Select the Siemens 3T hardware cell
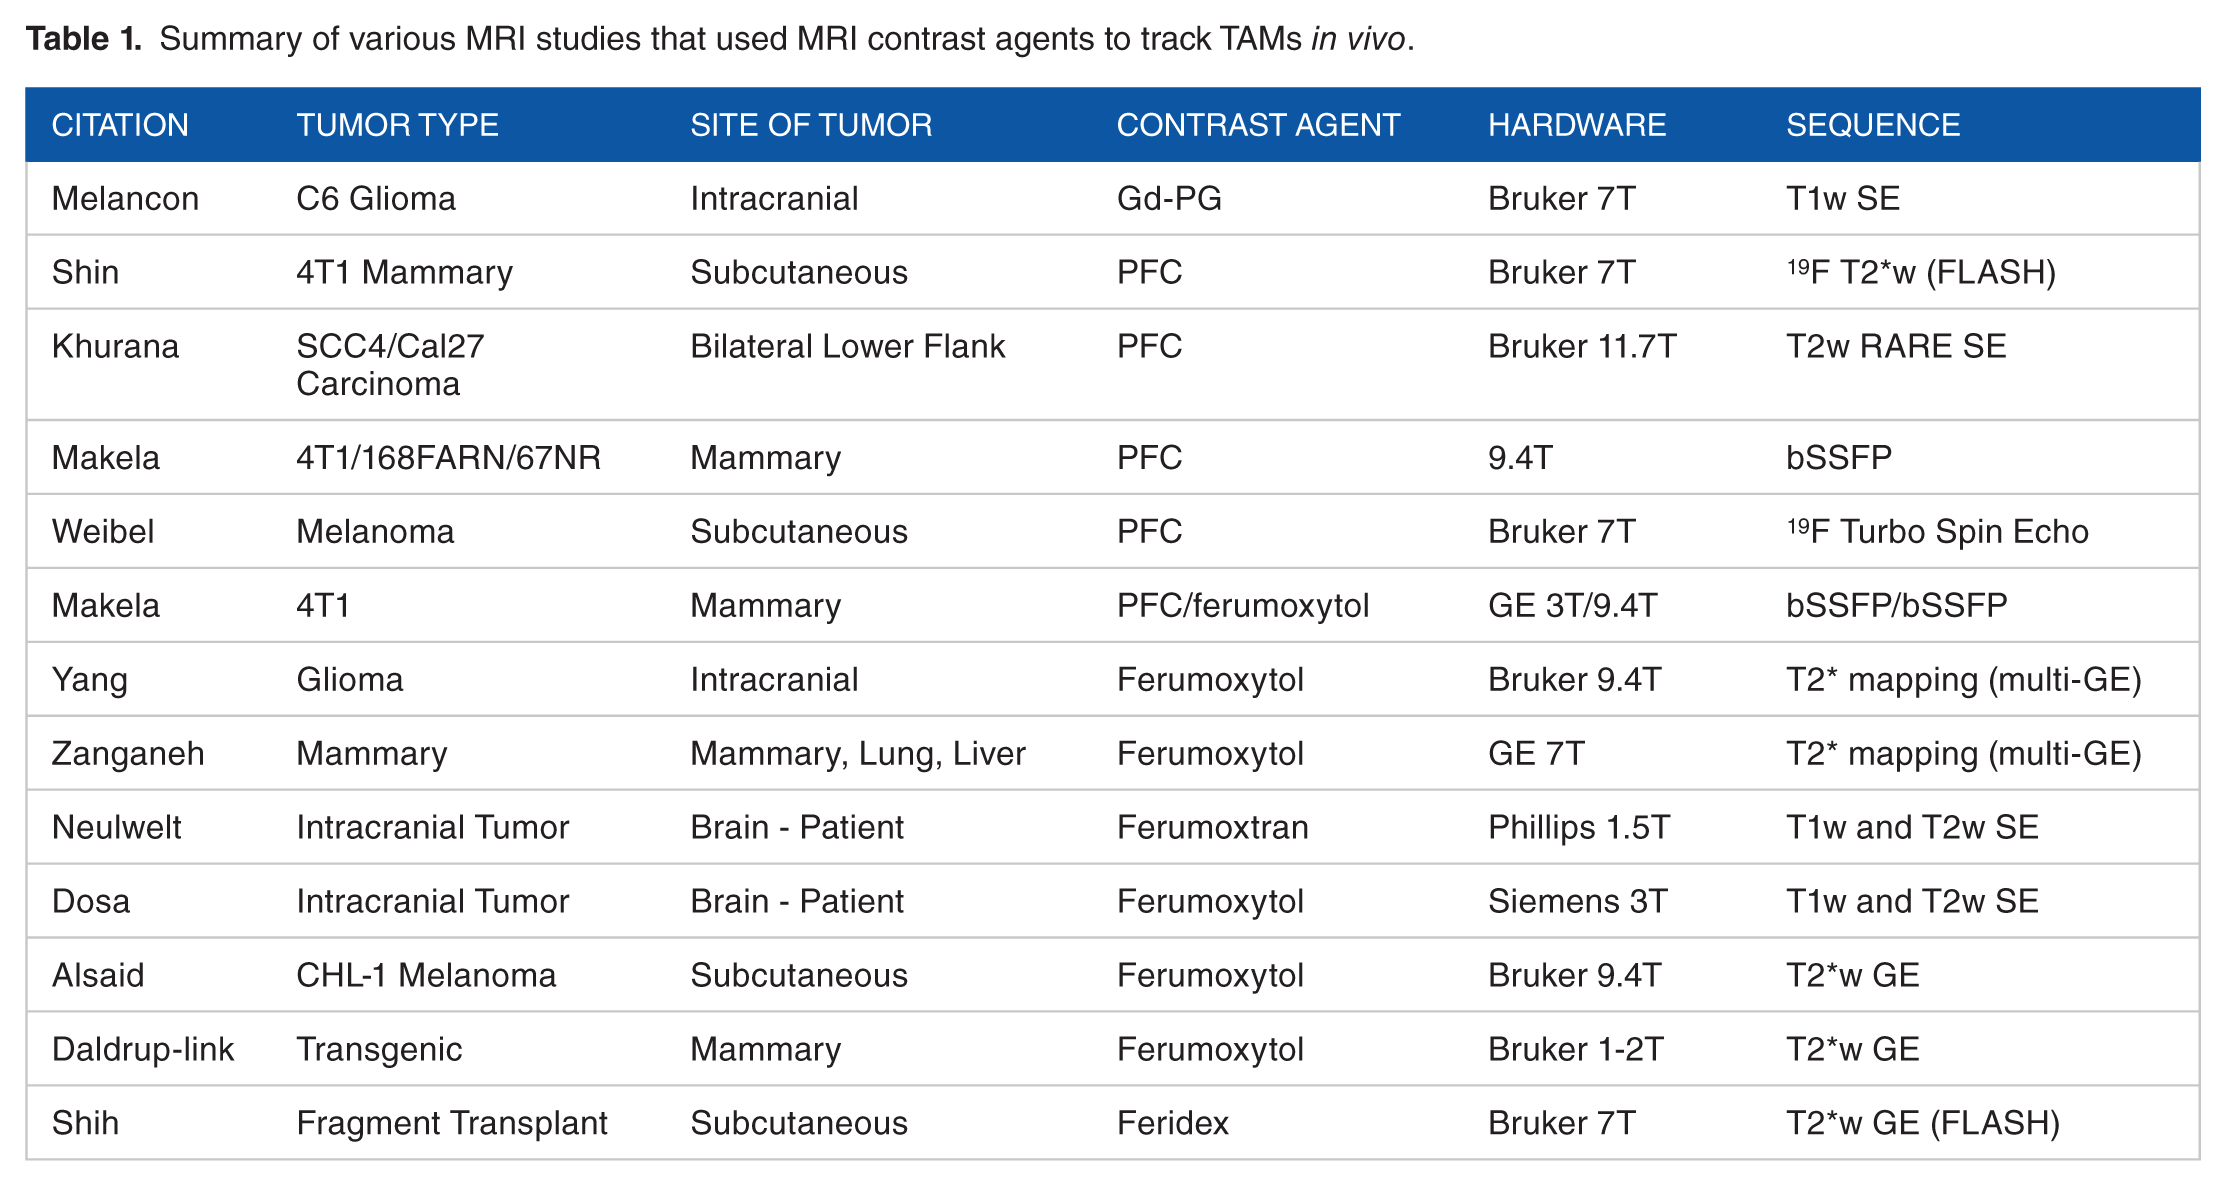The width and height of the screenshot is (2226, 1186). click(x=1578, y=901)
